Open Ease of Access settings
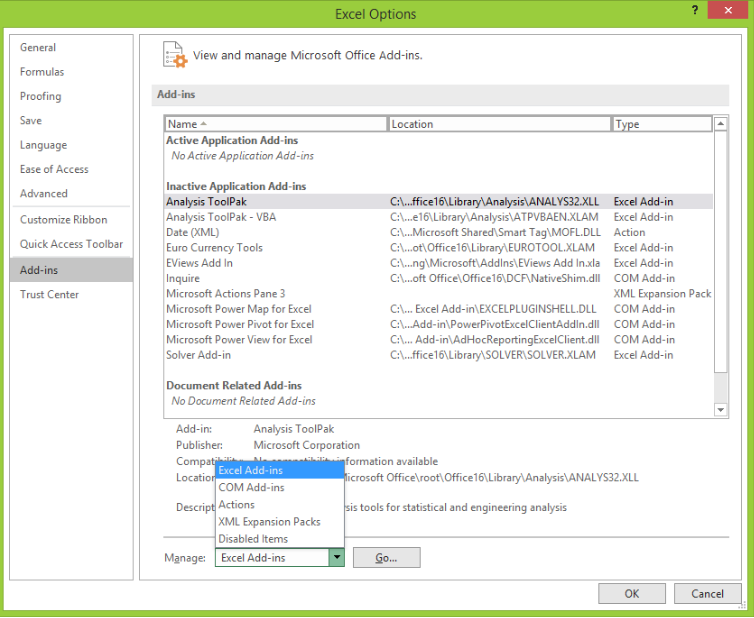 71,169
